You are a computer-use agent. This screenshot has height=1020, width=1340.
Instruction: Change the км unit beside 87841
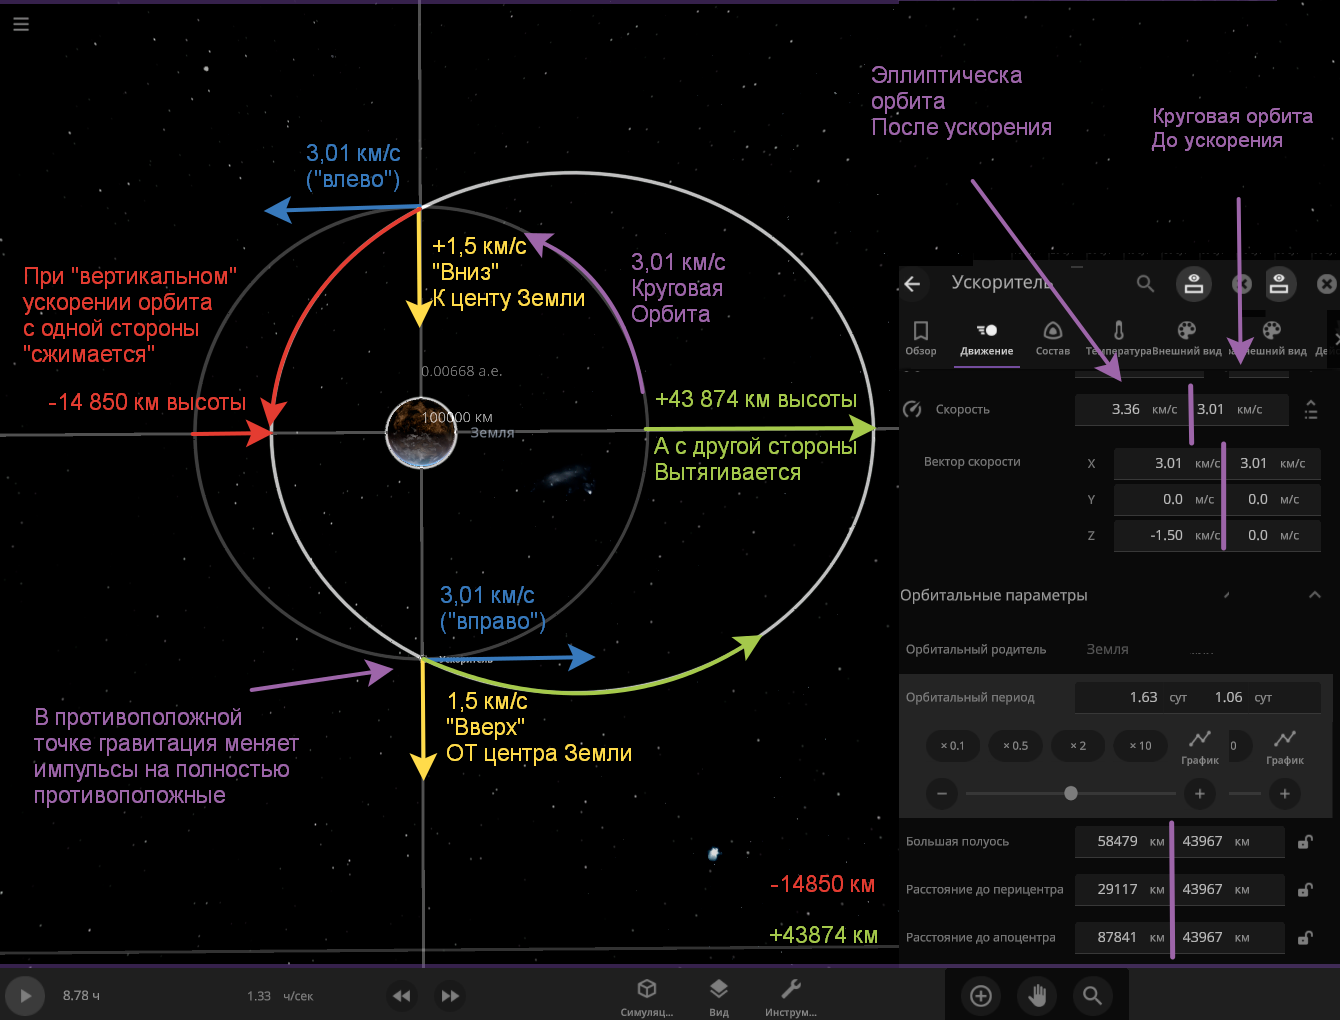pos(1157,938)
